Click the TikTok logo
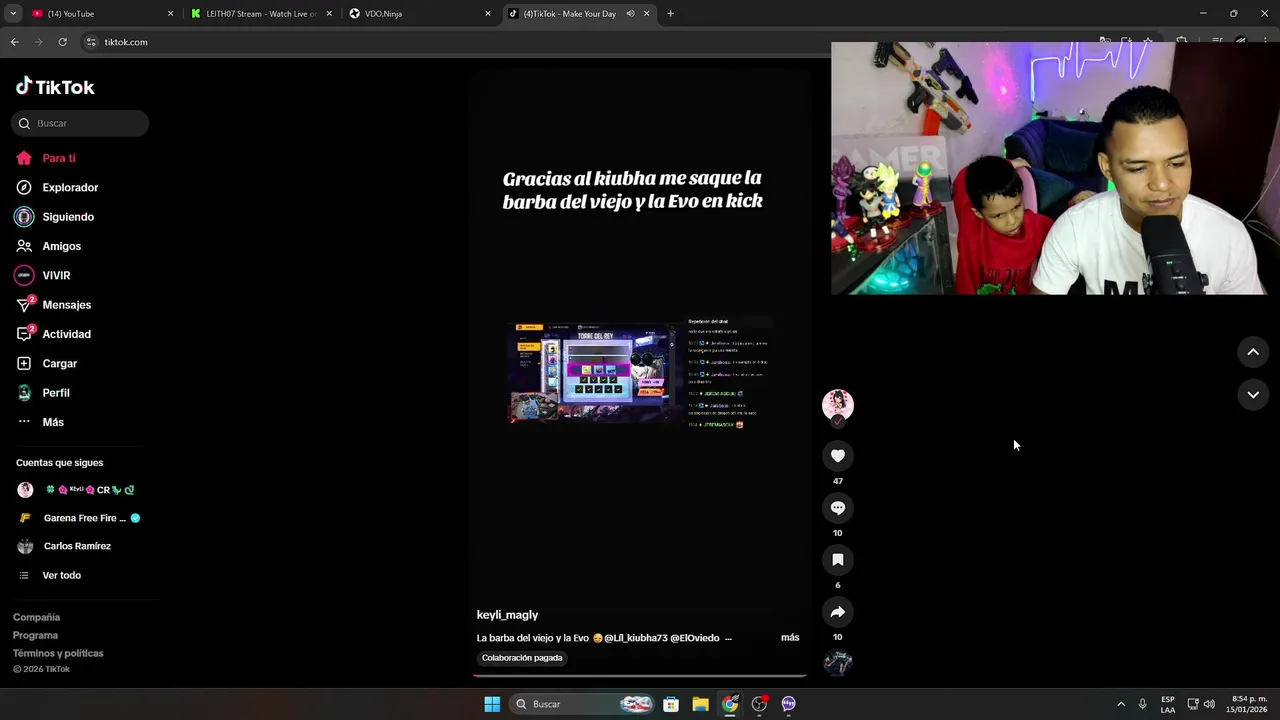 [55, 87]
